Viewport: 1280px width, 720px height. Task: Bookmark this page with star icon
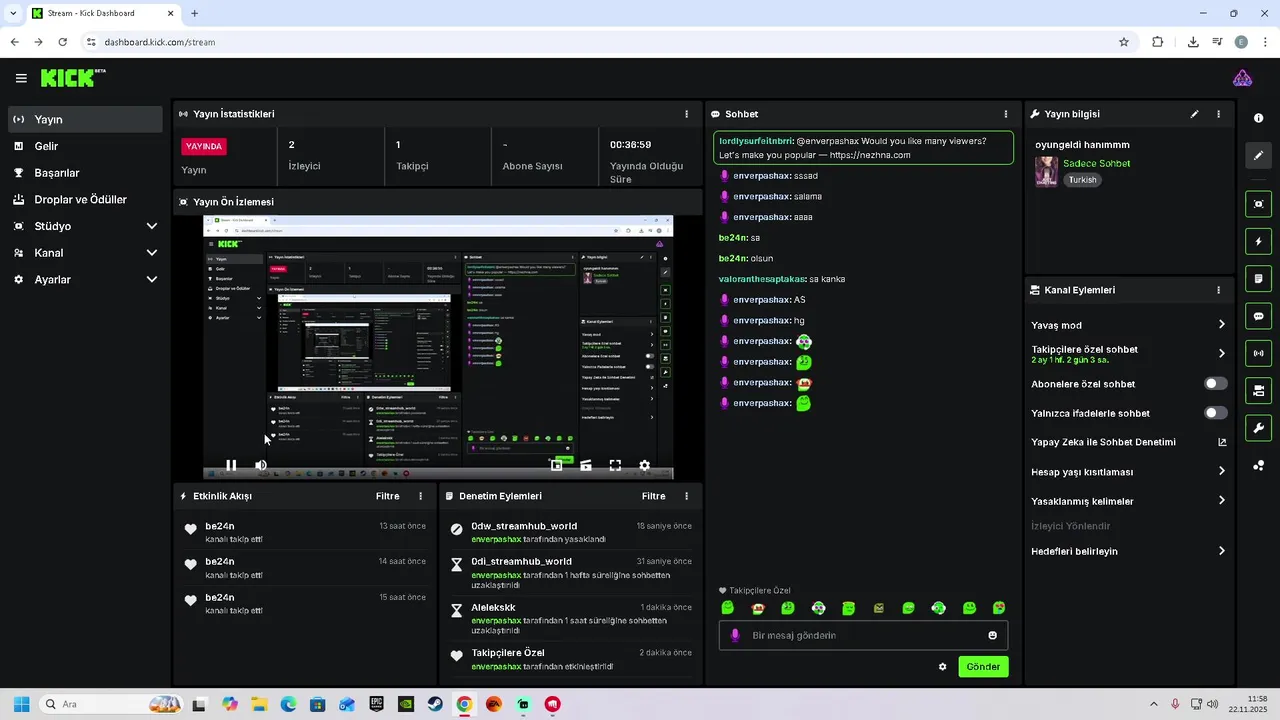coord(1124,42)
